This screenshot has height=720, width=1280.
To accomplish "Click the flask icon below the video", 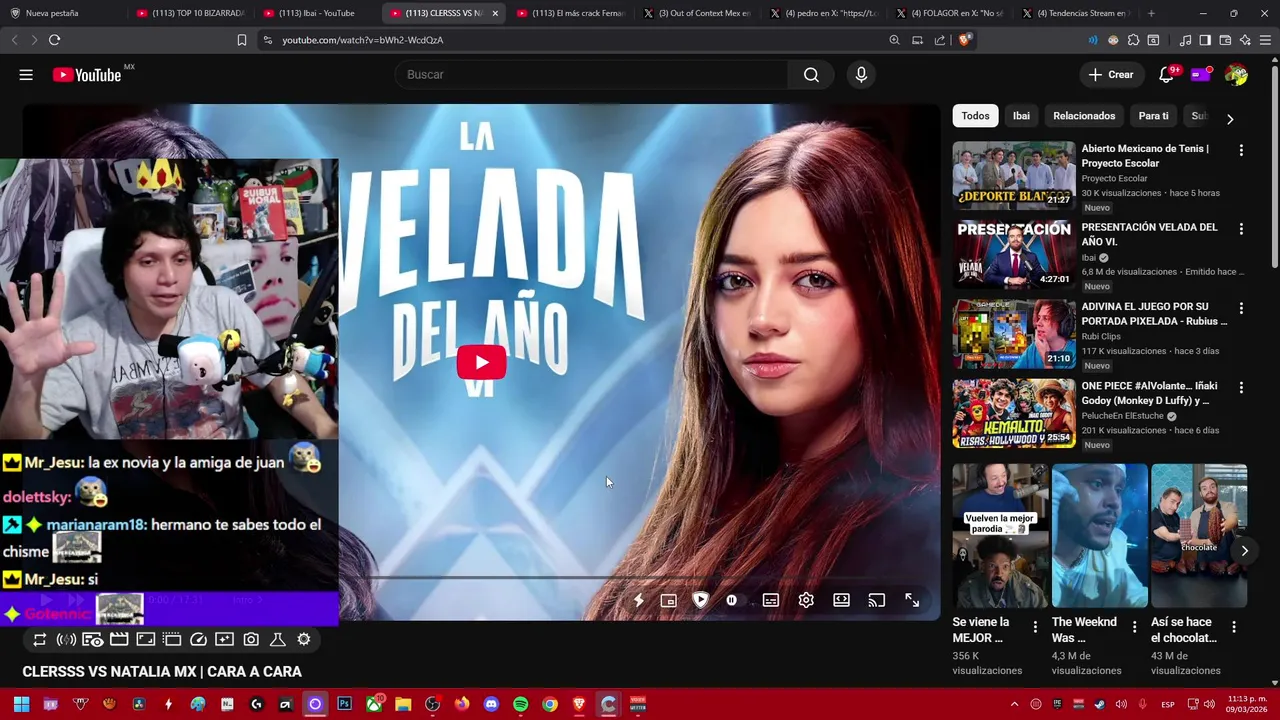I will (x=278, y=640).
